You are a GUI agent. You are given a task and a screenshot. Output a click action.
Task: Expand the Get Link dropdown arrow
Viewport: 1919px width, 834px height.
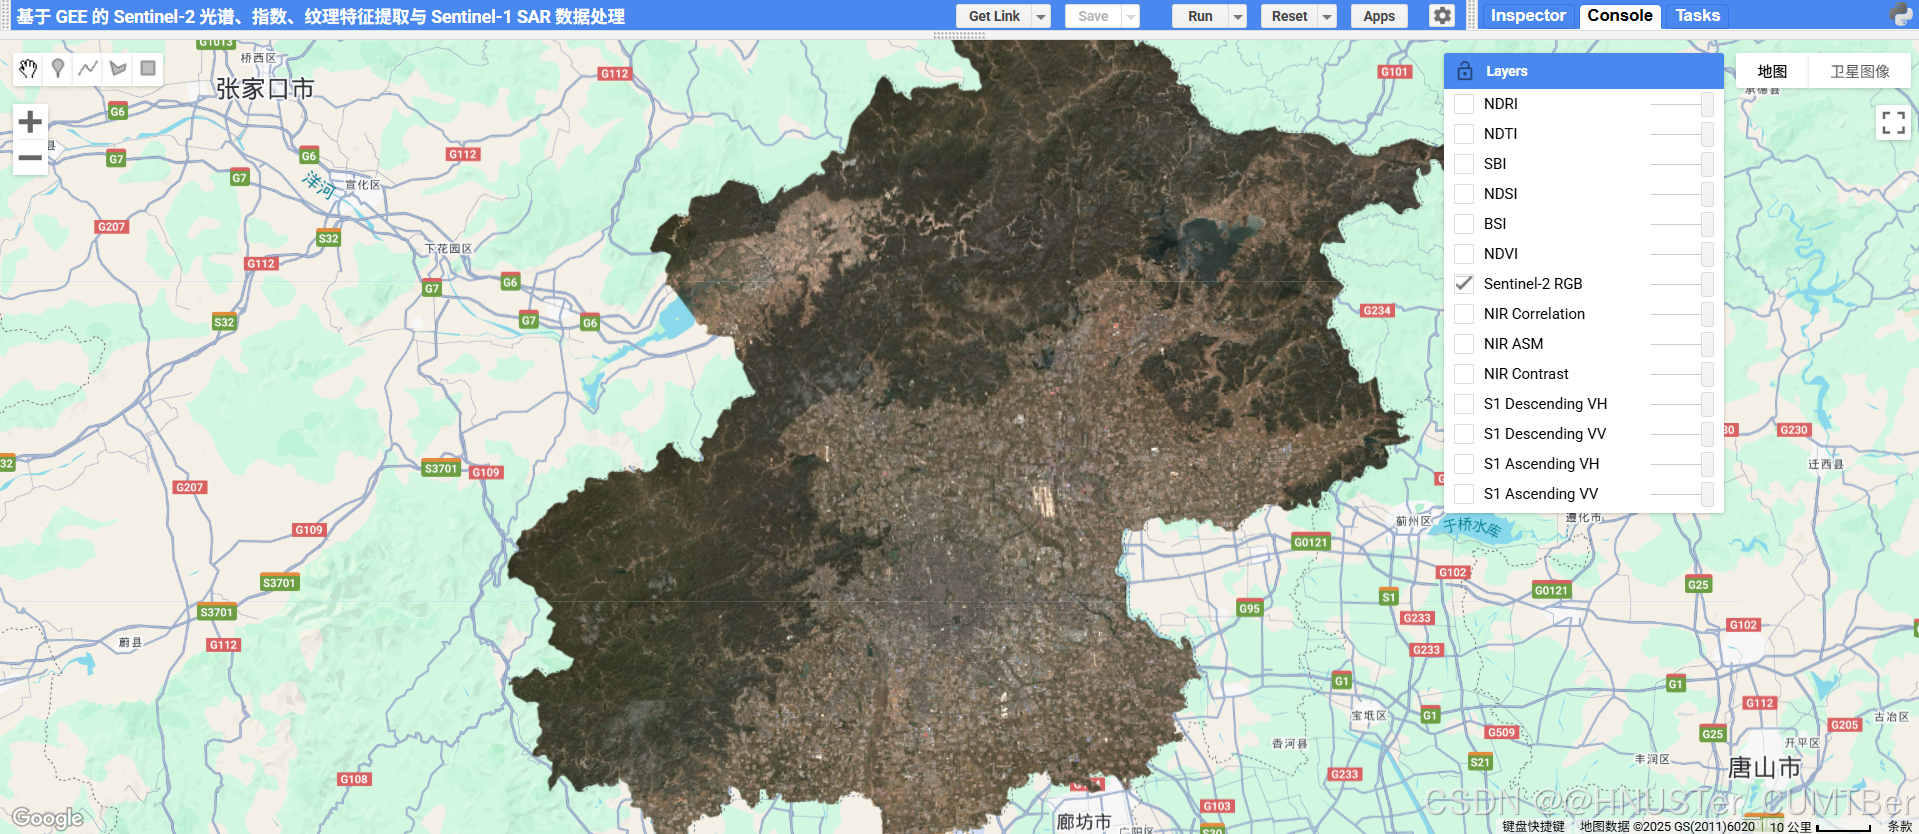click(x=1041, y=16)
